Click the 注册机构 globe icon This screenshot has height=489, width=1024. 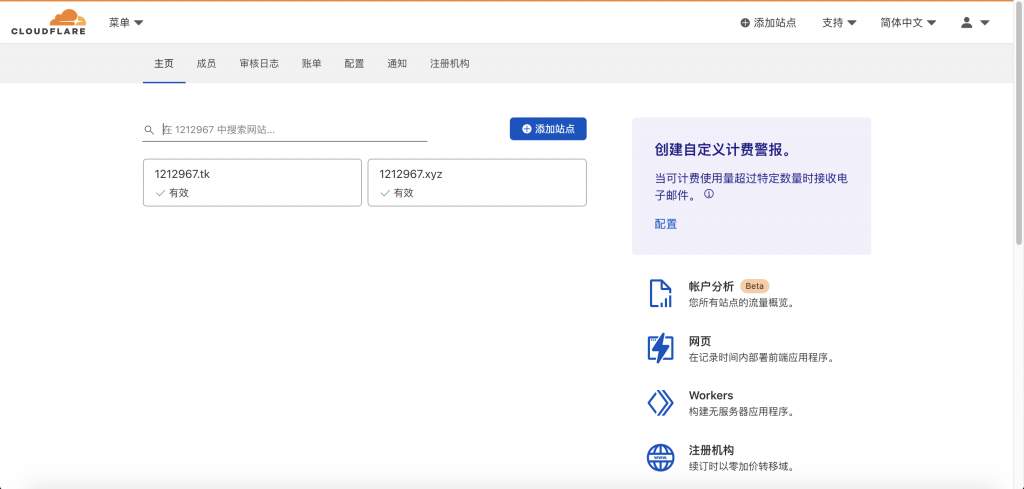660,457
